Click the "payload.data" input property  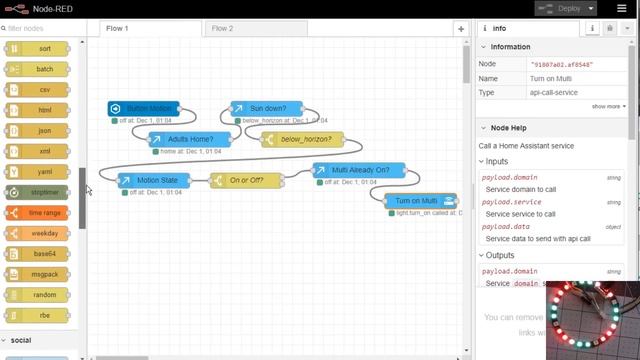[x=505, y=227]
